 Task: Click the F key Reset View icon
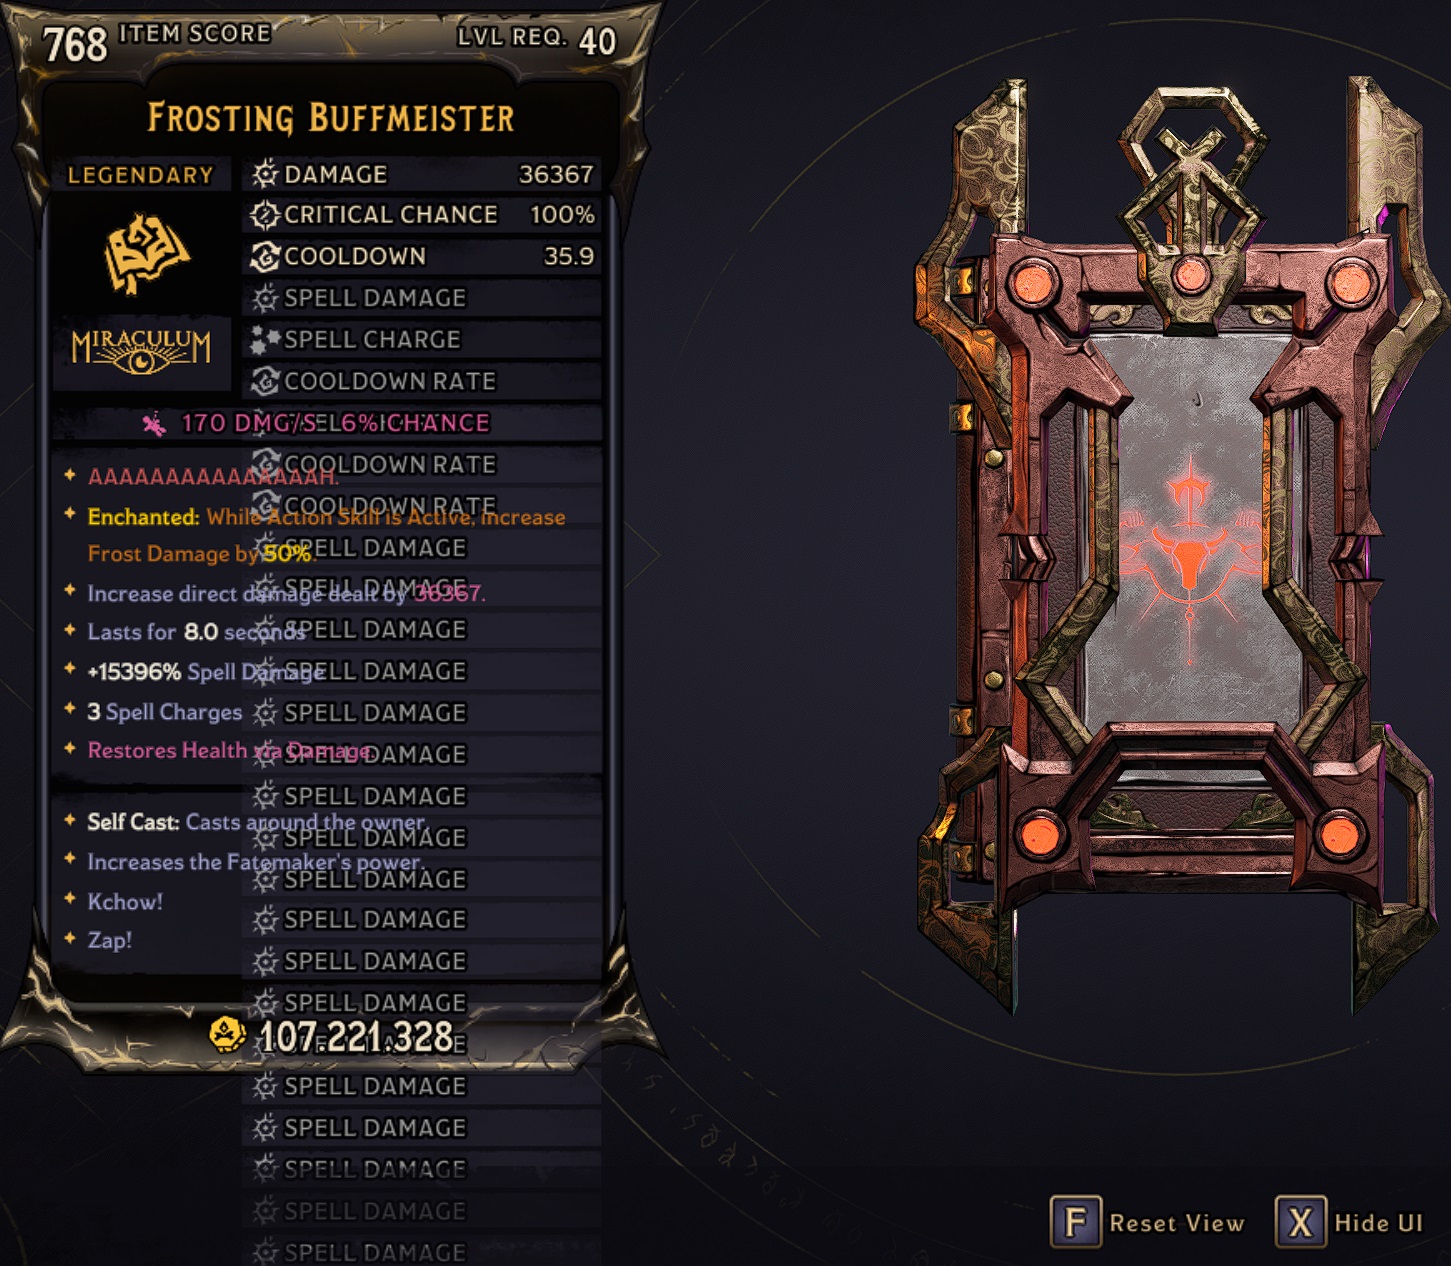point(1075,1222)
